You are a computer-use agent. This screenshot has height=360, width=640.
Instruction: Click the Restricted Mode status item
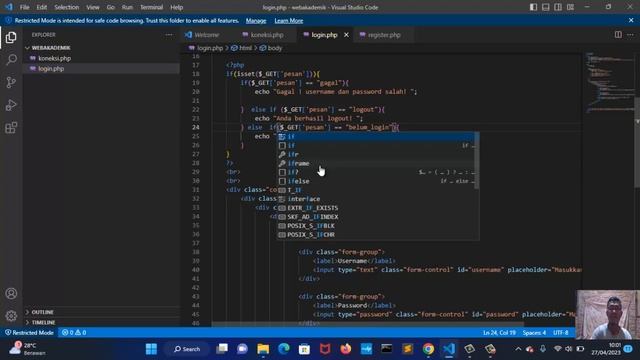pos(29,333)
